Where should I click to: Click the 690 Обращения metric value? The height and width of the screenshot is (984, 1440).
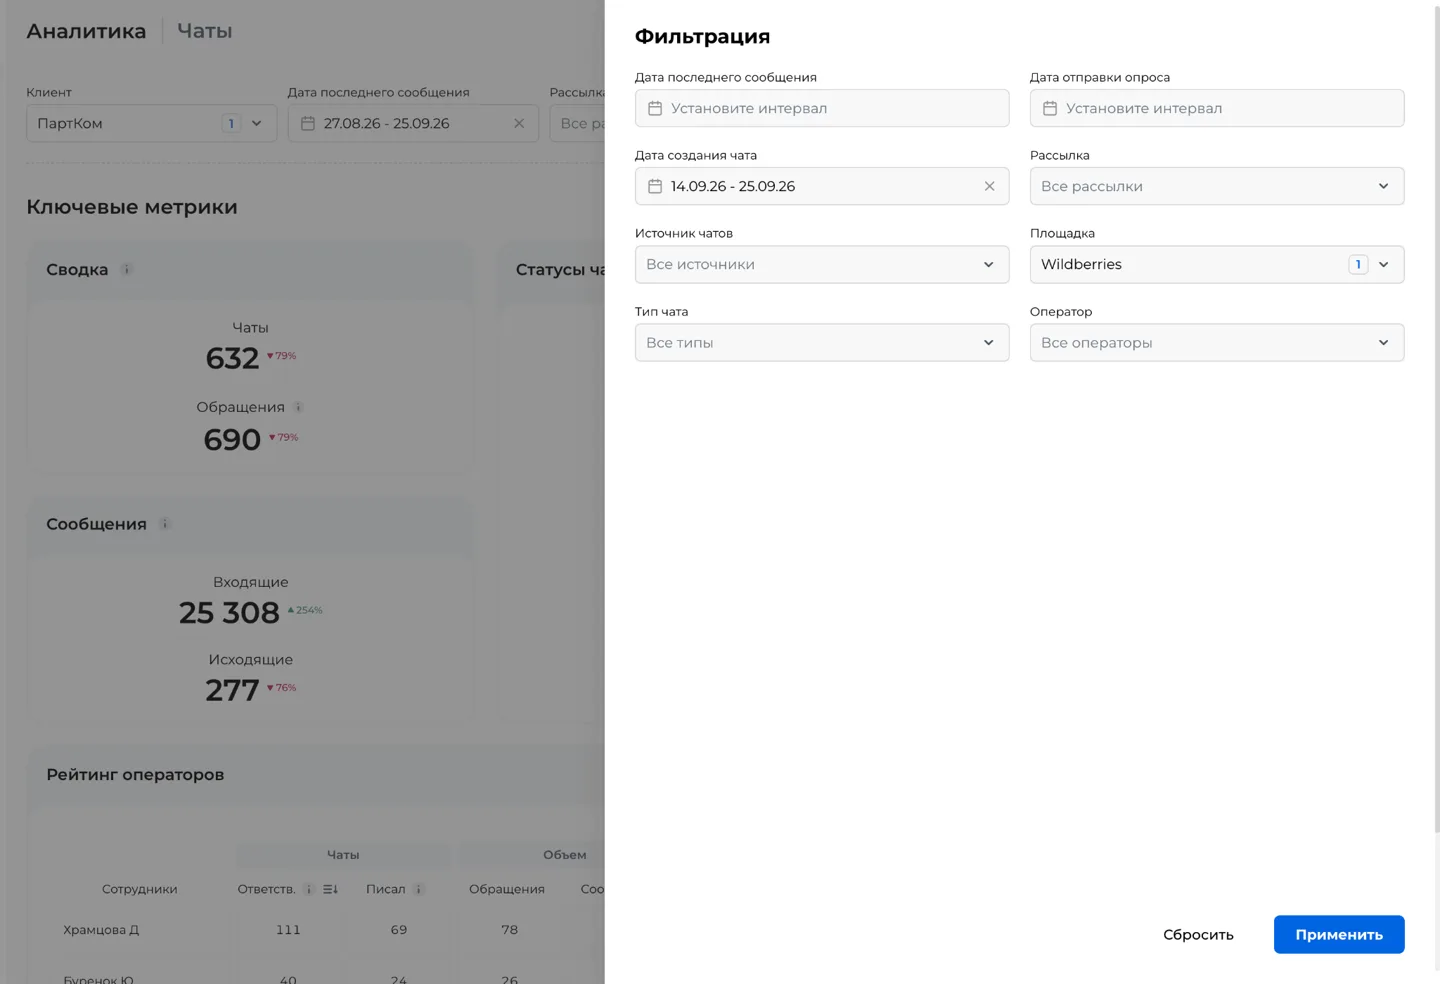(x=232, y=439)
